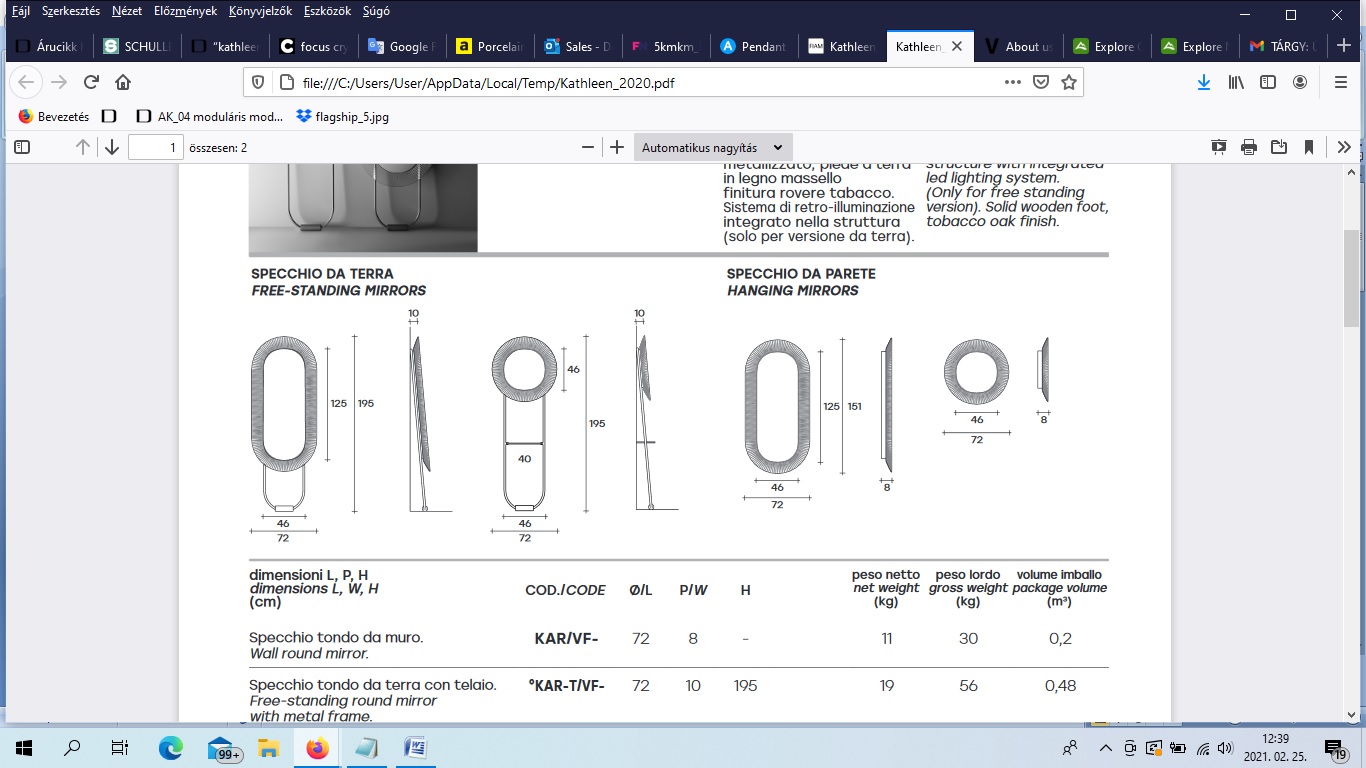Open the Firefox hamburger menu

[x=1340, y=82]
